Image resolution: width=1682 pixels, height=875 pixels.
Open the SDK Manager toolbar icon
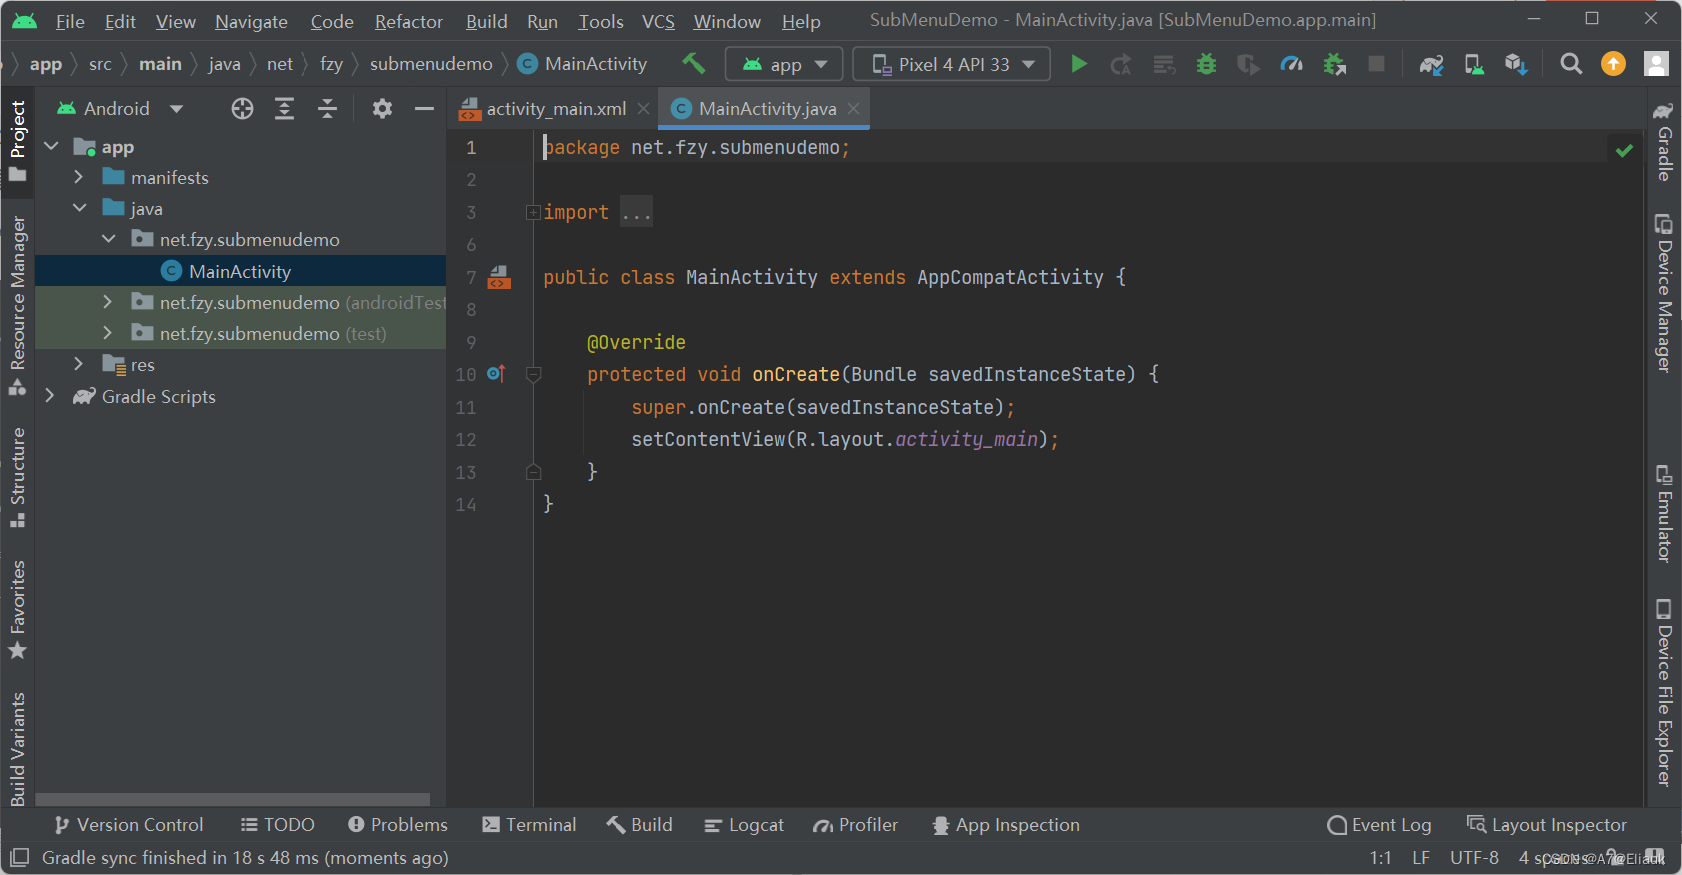point(1516,64)
